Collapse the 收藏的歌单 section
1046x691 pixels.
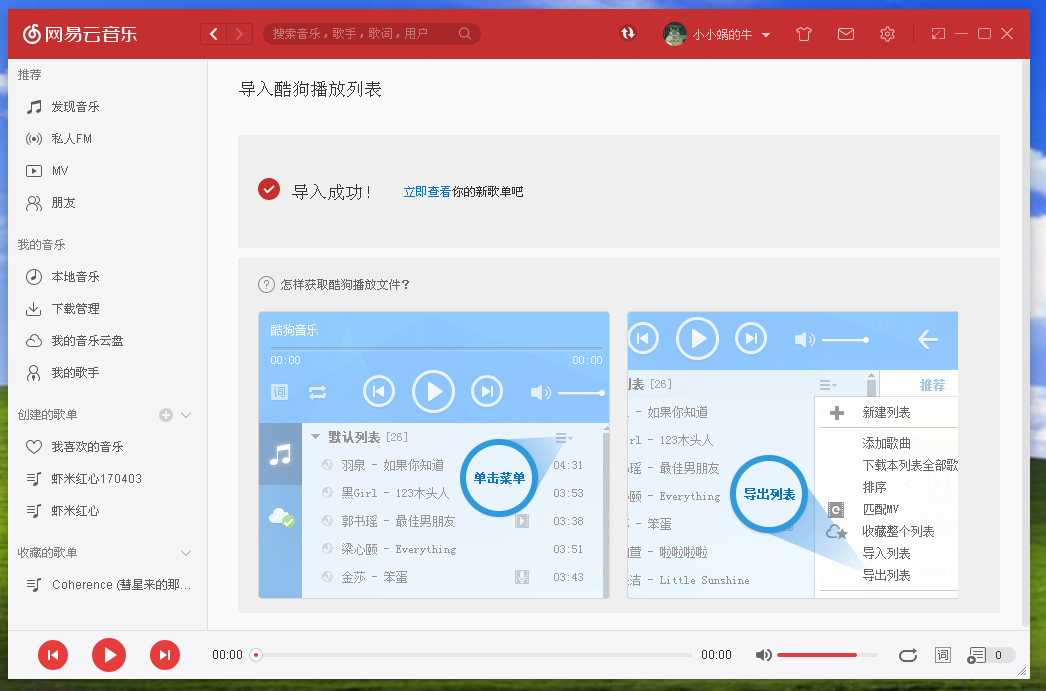pos(186,553)
